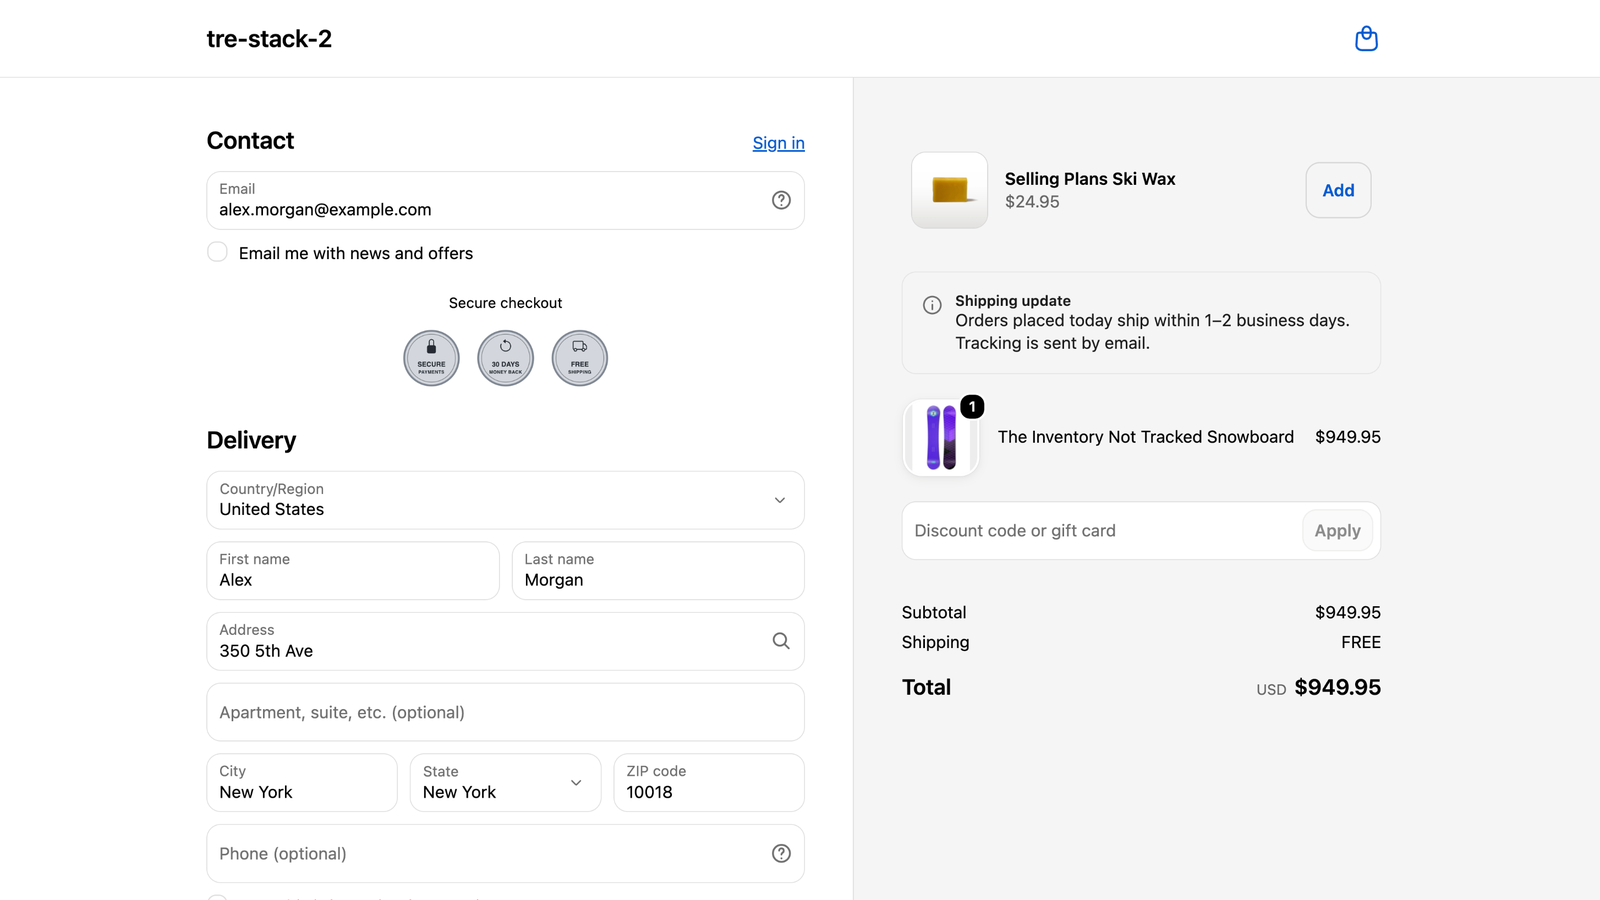Image resolution: width=1600 pixels, height=900 pixels.
Task: Click the Shipping update info icon
Action: [932, 305]
